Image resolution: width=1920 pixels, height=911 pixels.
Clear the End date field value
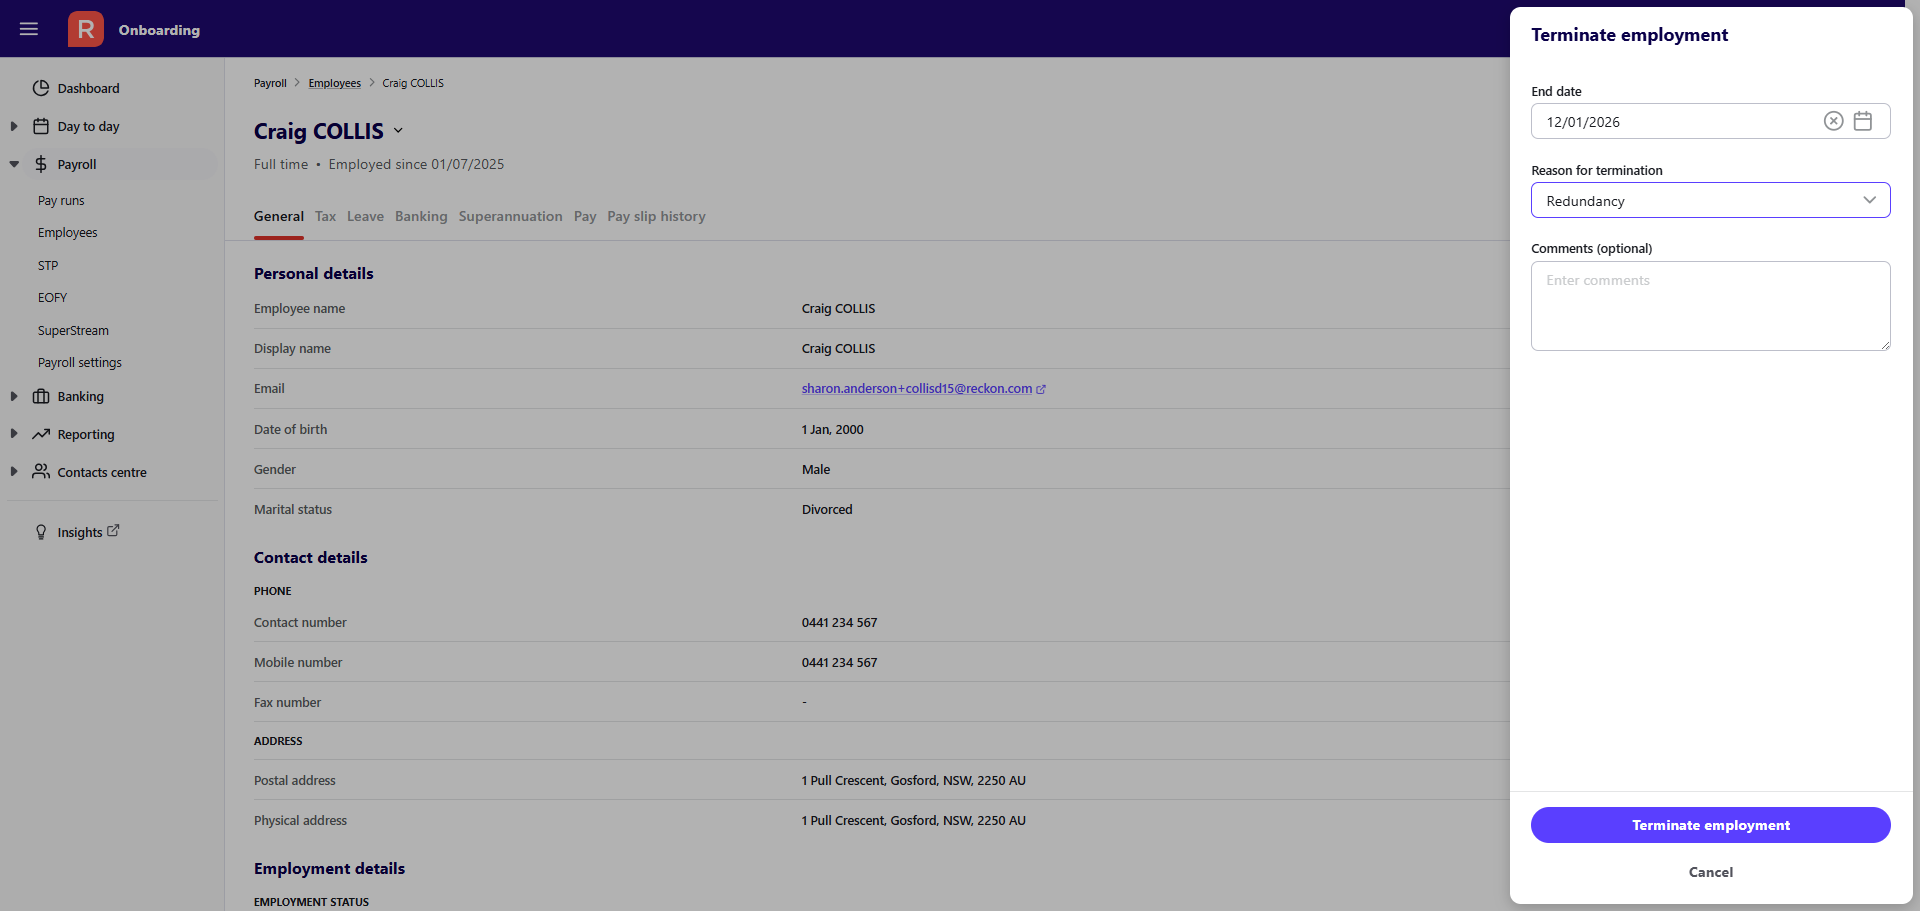coord(1833,121)
